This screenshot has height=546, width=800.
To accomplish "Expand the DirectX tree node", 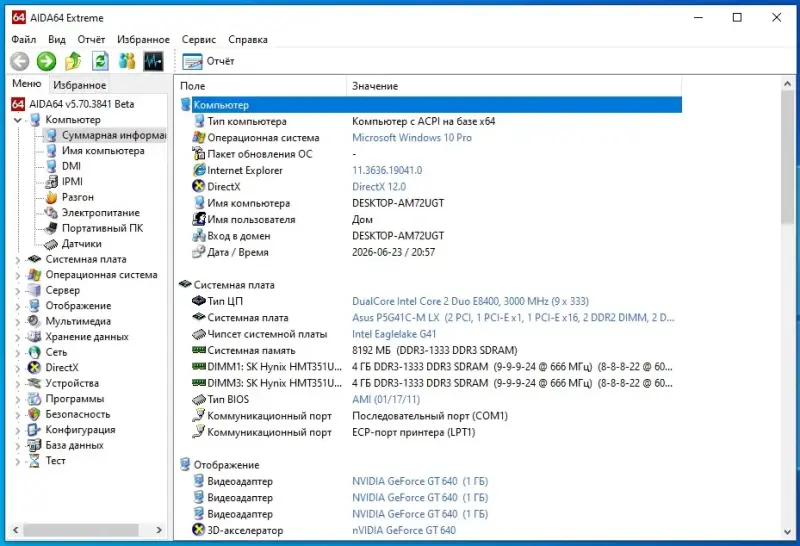I will (x=18, y=368).
